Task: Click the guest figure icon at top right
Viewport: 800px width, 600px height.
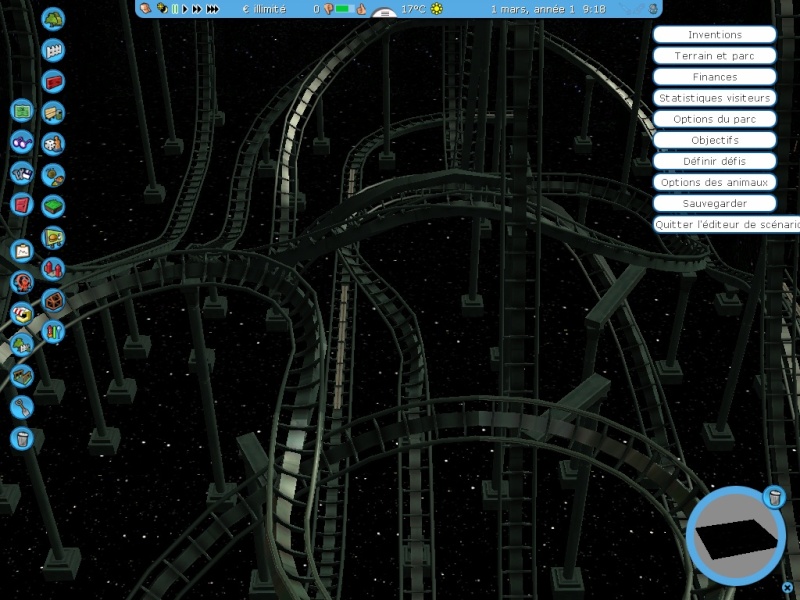Action: [x=653, y=8]
